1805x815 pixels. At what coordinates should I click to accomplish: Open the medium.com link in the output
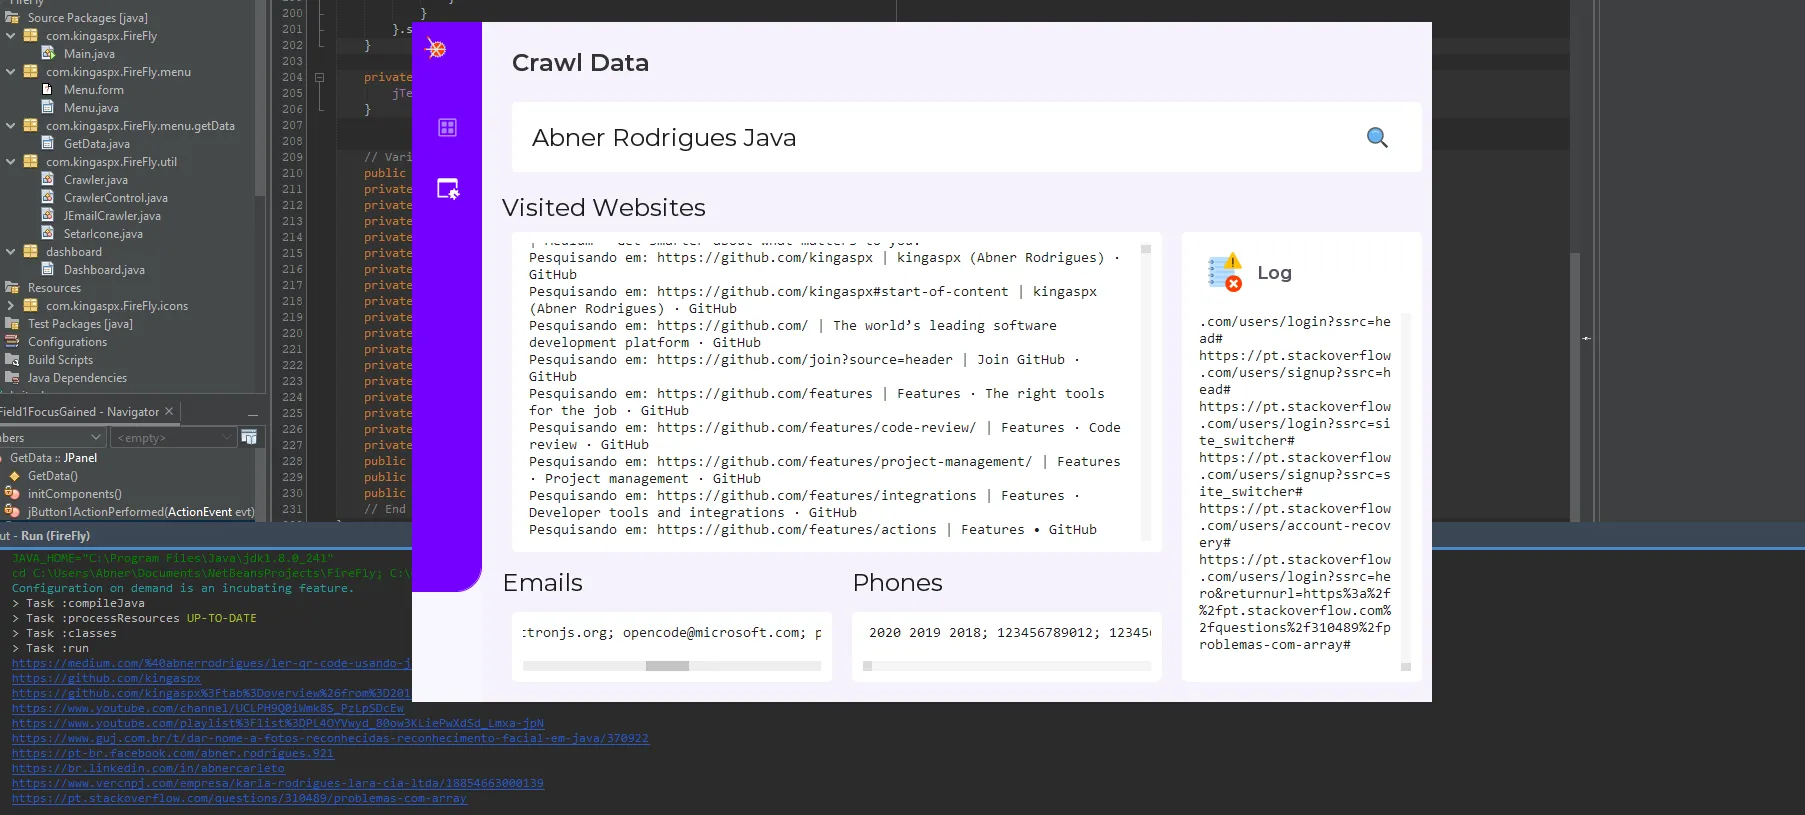(212, 663)
